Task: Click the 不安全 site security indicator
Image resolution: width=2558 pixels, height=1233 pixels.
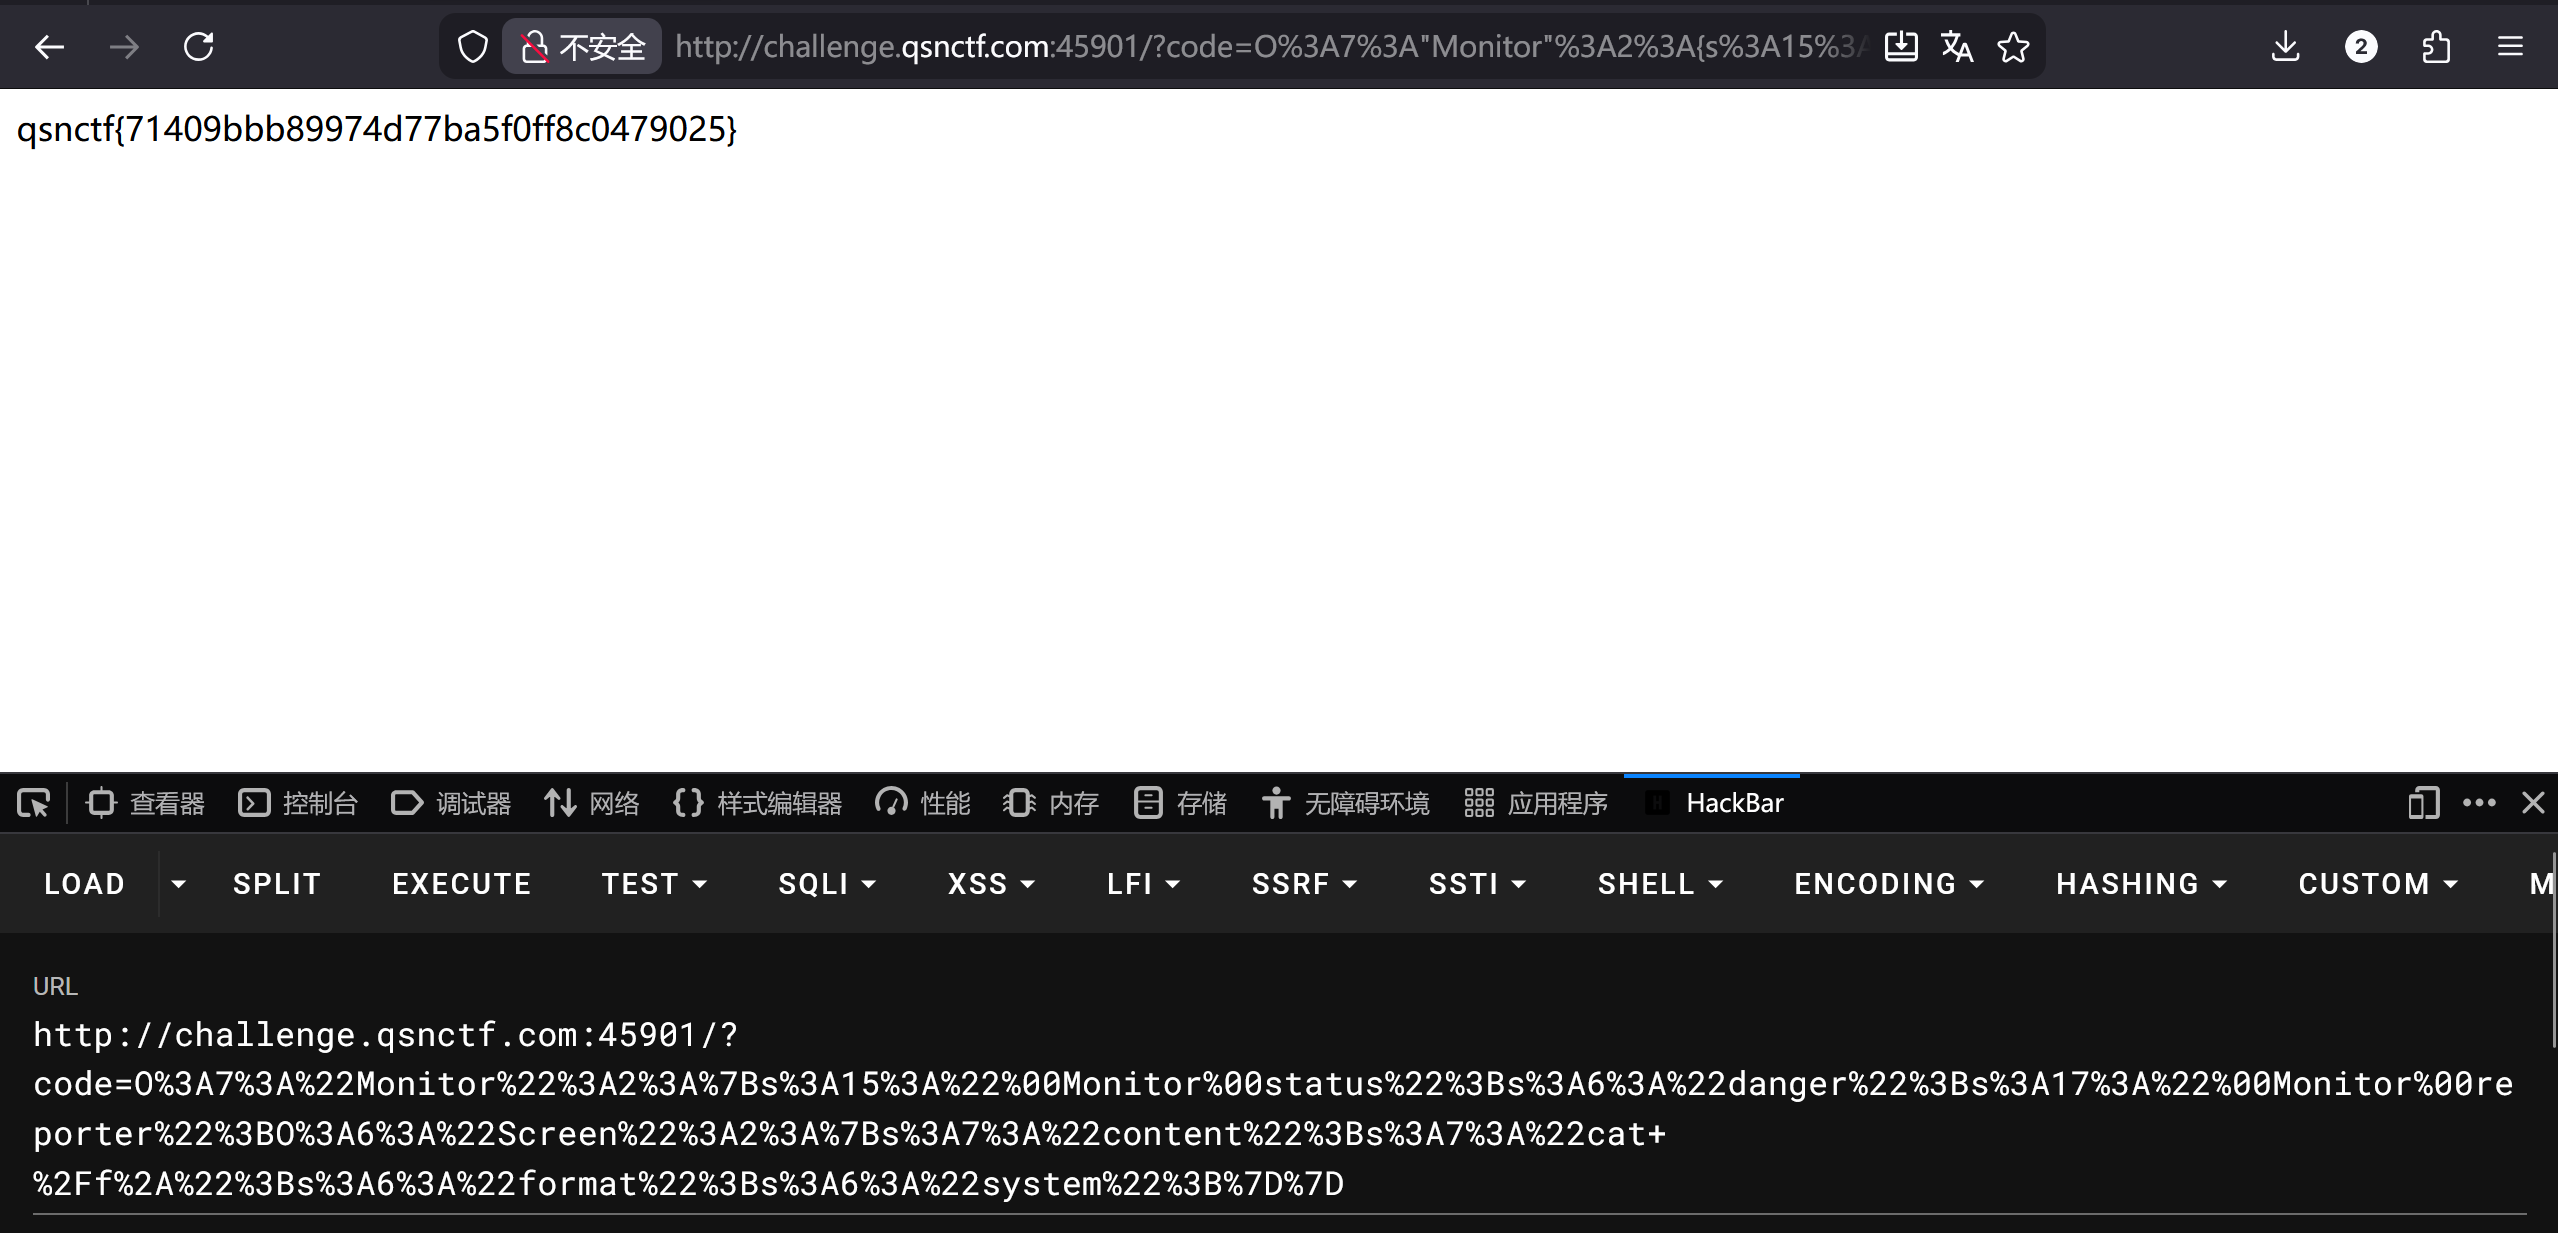Action: 583,47
